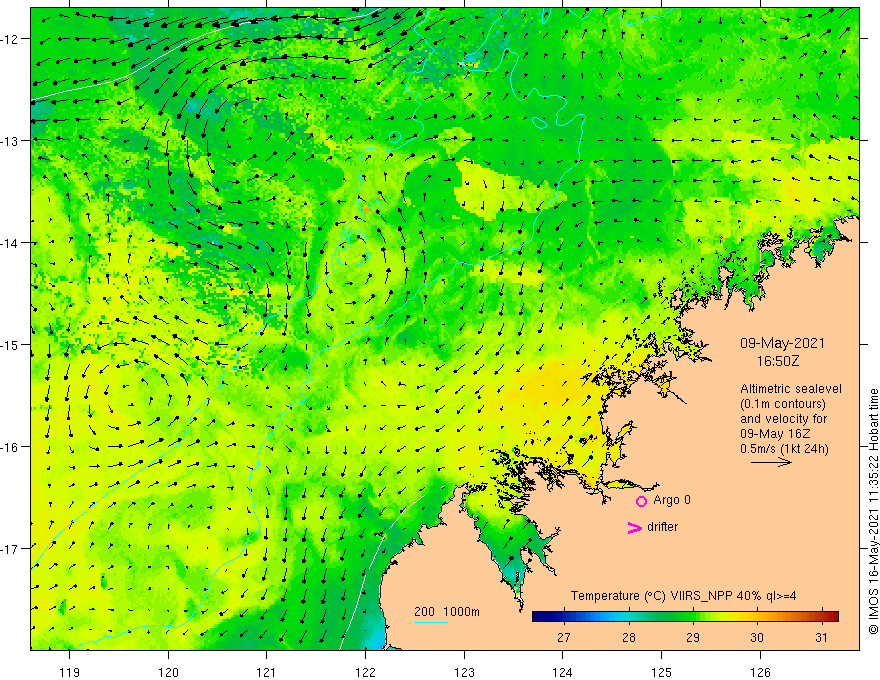Click the magenta drifter arrow symbol
Image resolution: width=880 pixels, height=680 pixels.
click(635, 527)
